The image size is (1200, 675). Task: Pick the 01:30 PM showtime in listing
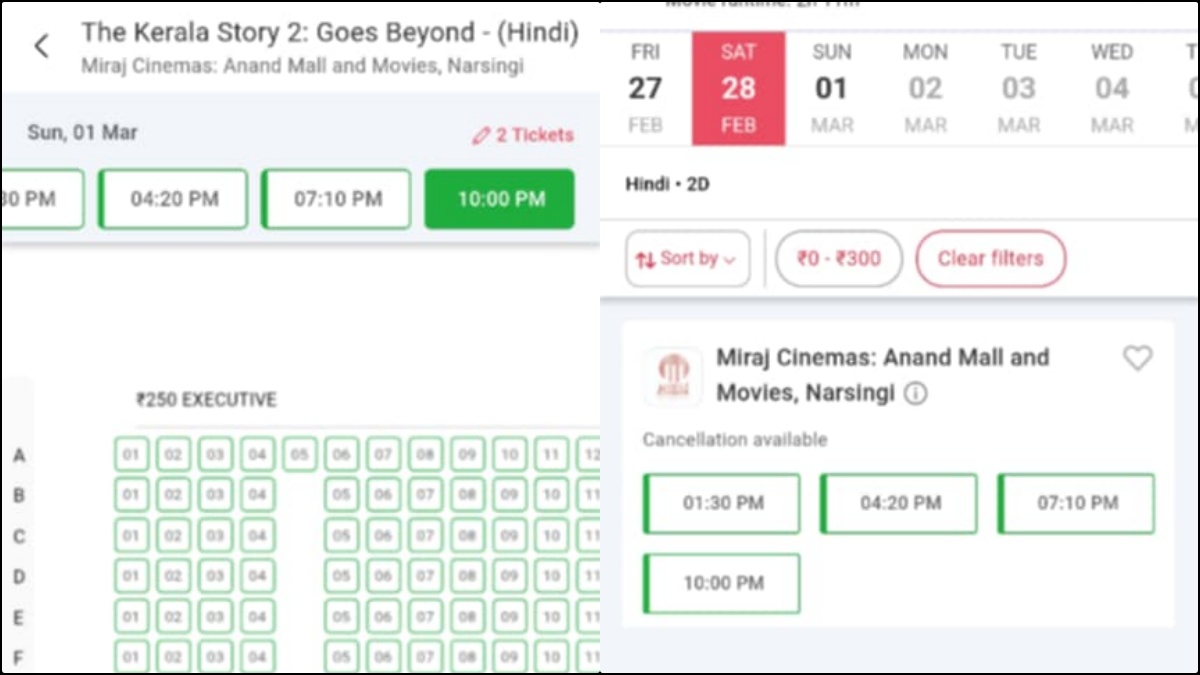coord(722,503)
